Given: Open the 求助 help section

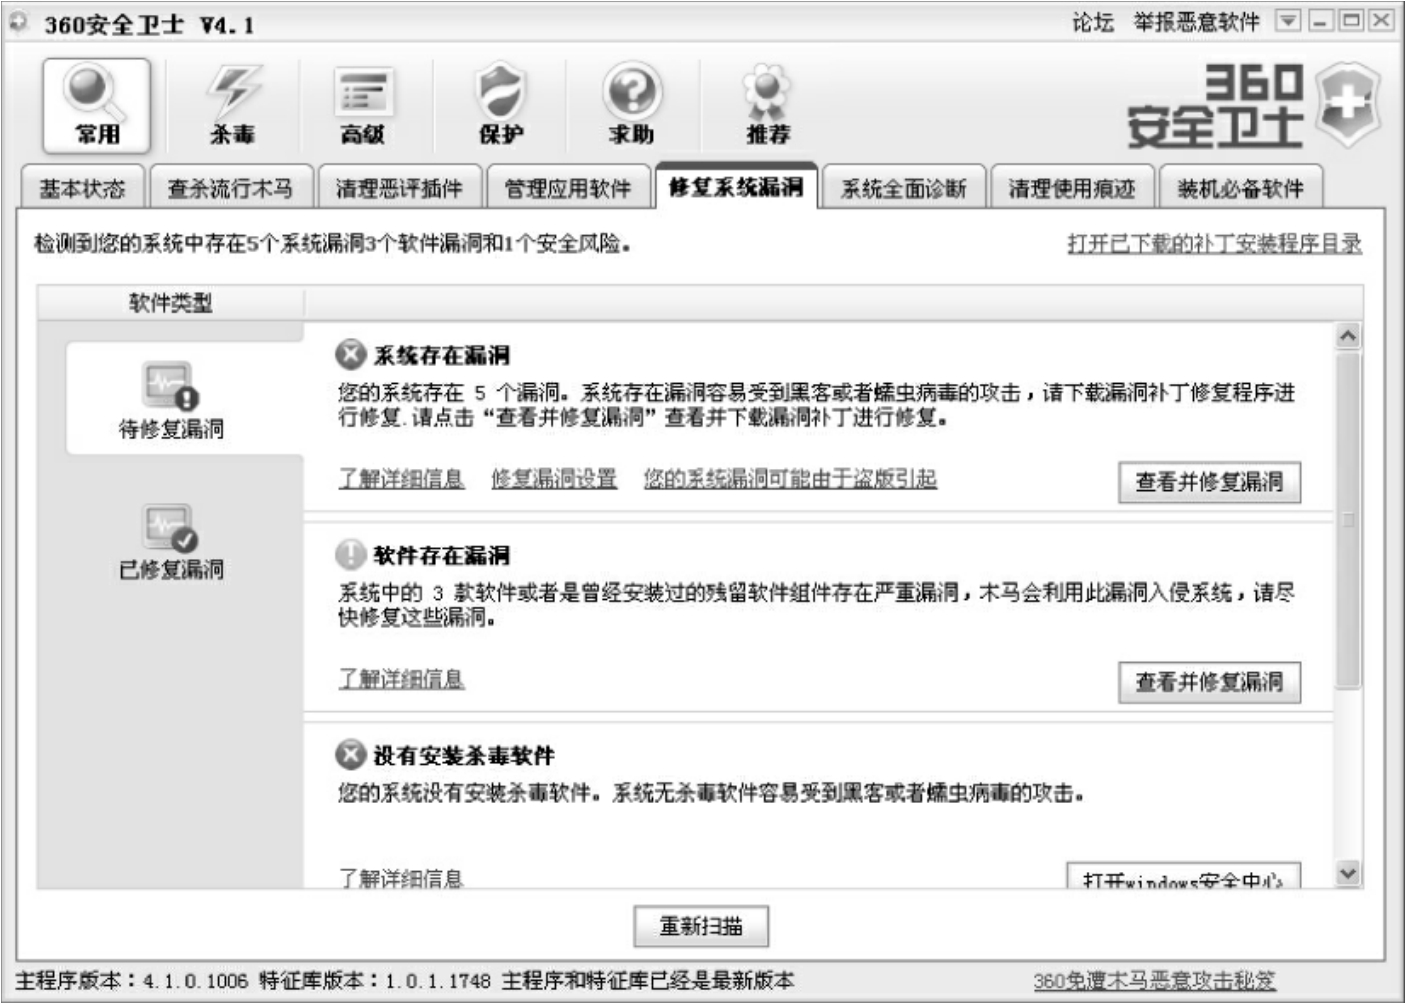Looking at the screenshot, I should coord(632,105).
